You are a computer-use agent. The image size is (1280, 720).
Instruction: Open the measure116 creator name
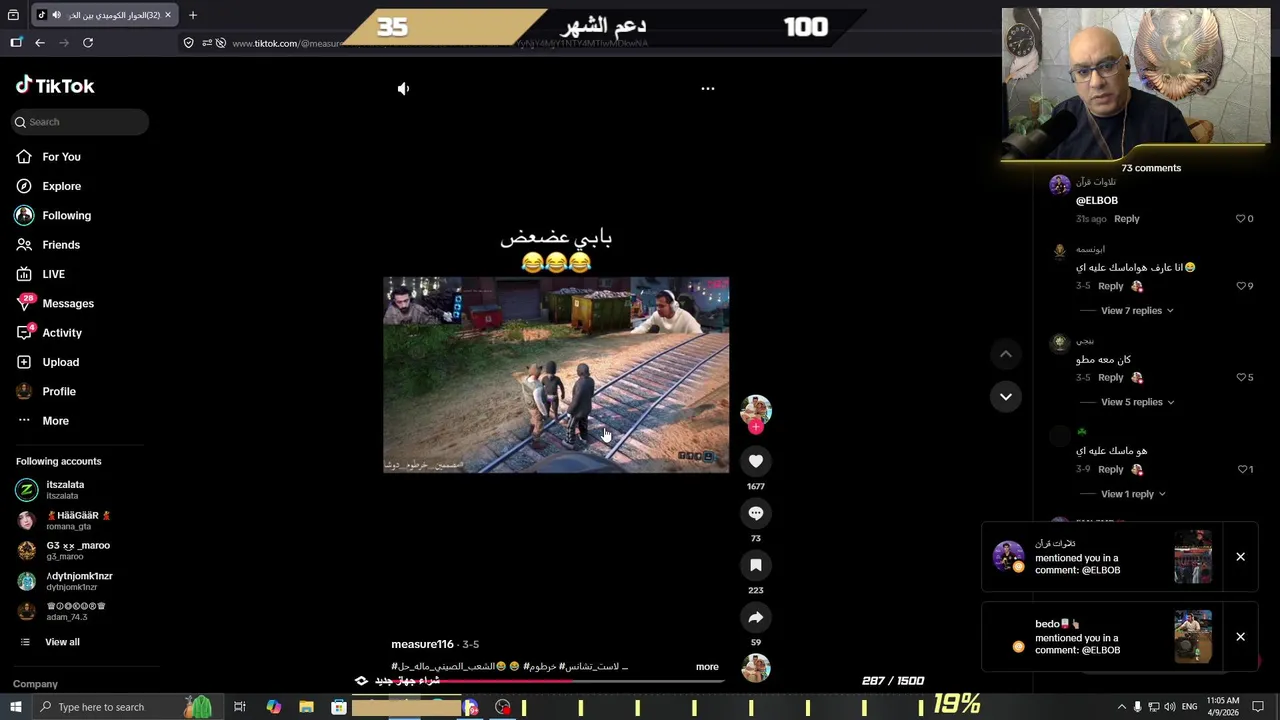point(422,645)
